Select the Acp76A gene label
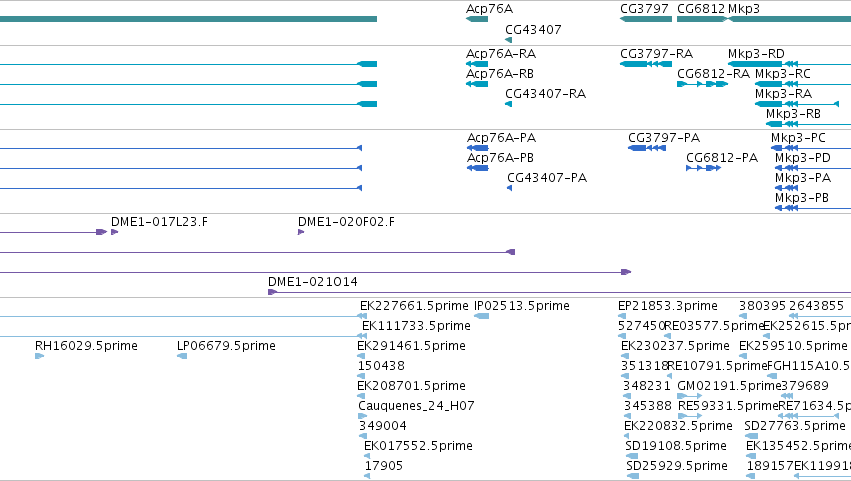Viewport: 851px width, 481px height. coord(489,9)
